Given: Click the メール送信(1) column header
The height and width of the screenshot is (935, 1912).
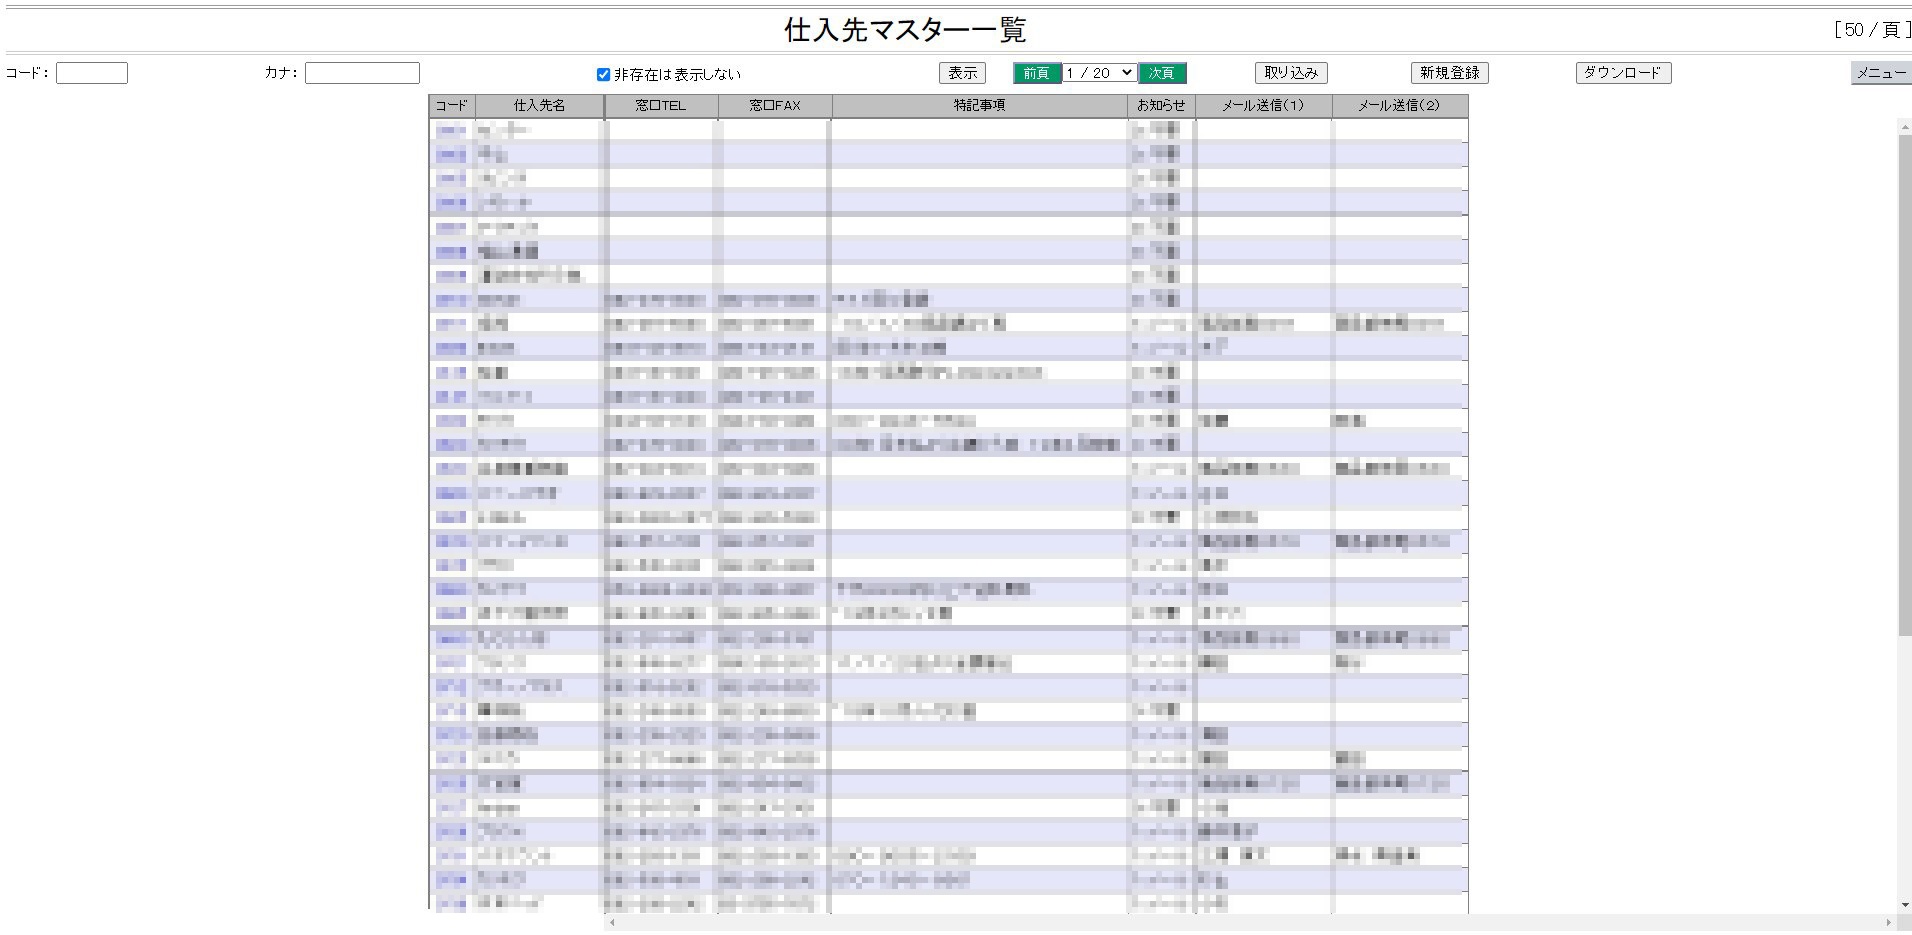Looking at the screenshot, I should (1264, 106).
